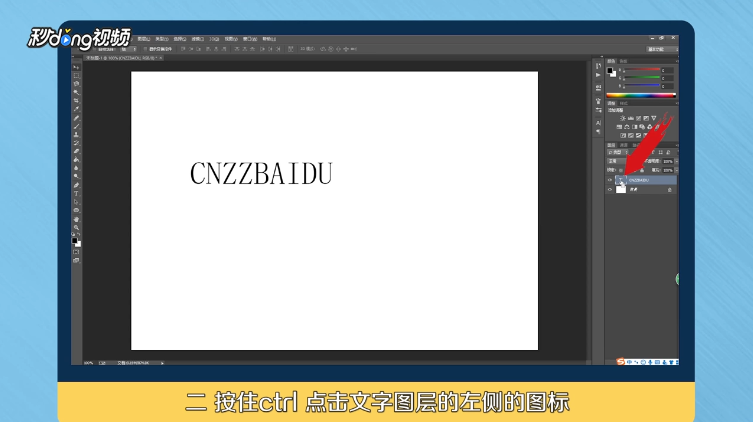This screenshot has height=422, width=753.
Task: Select the Magic Wand tool
Action: [76, 92]
